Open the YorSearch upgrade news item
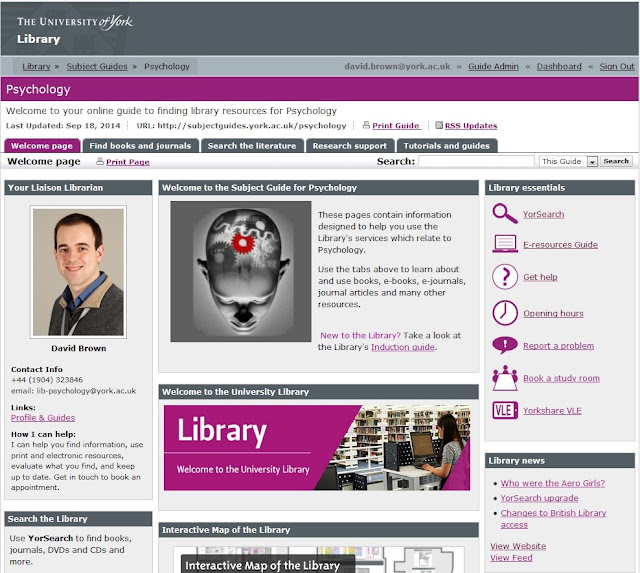Screen dimensions: 640x573 (540, 498)
